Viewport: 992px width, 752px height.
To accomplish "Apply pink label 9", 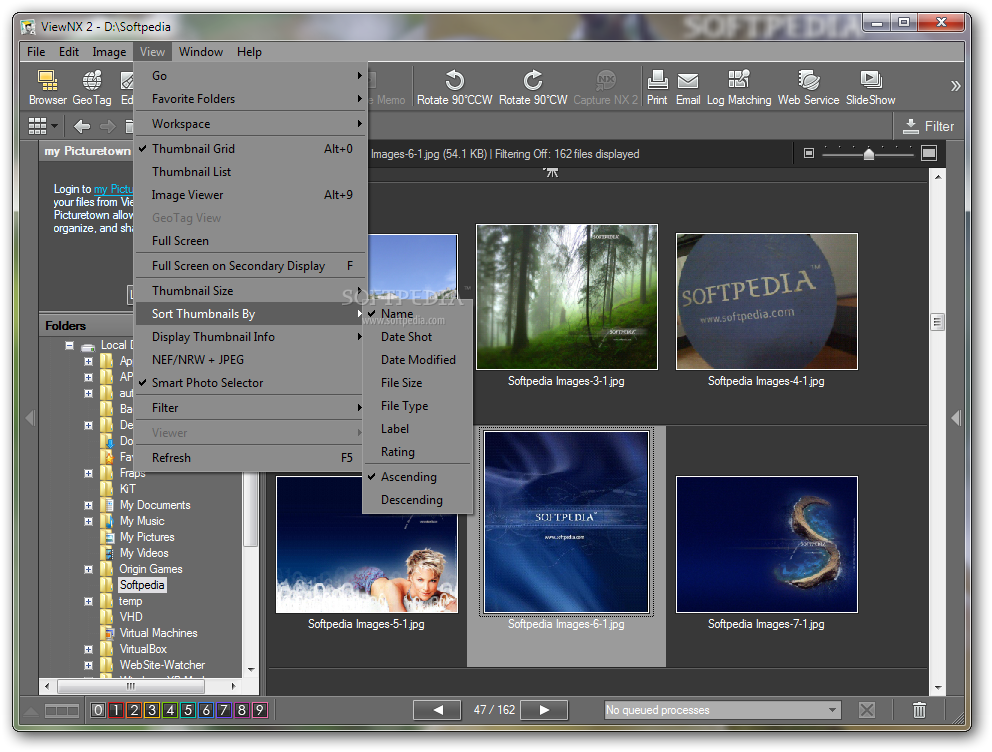I will (259, 710).
